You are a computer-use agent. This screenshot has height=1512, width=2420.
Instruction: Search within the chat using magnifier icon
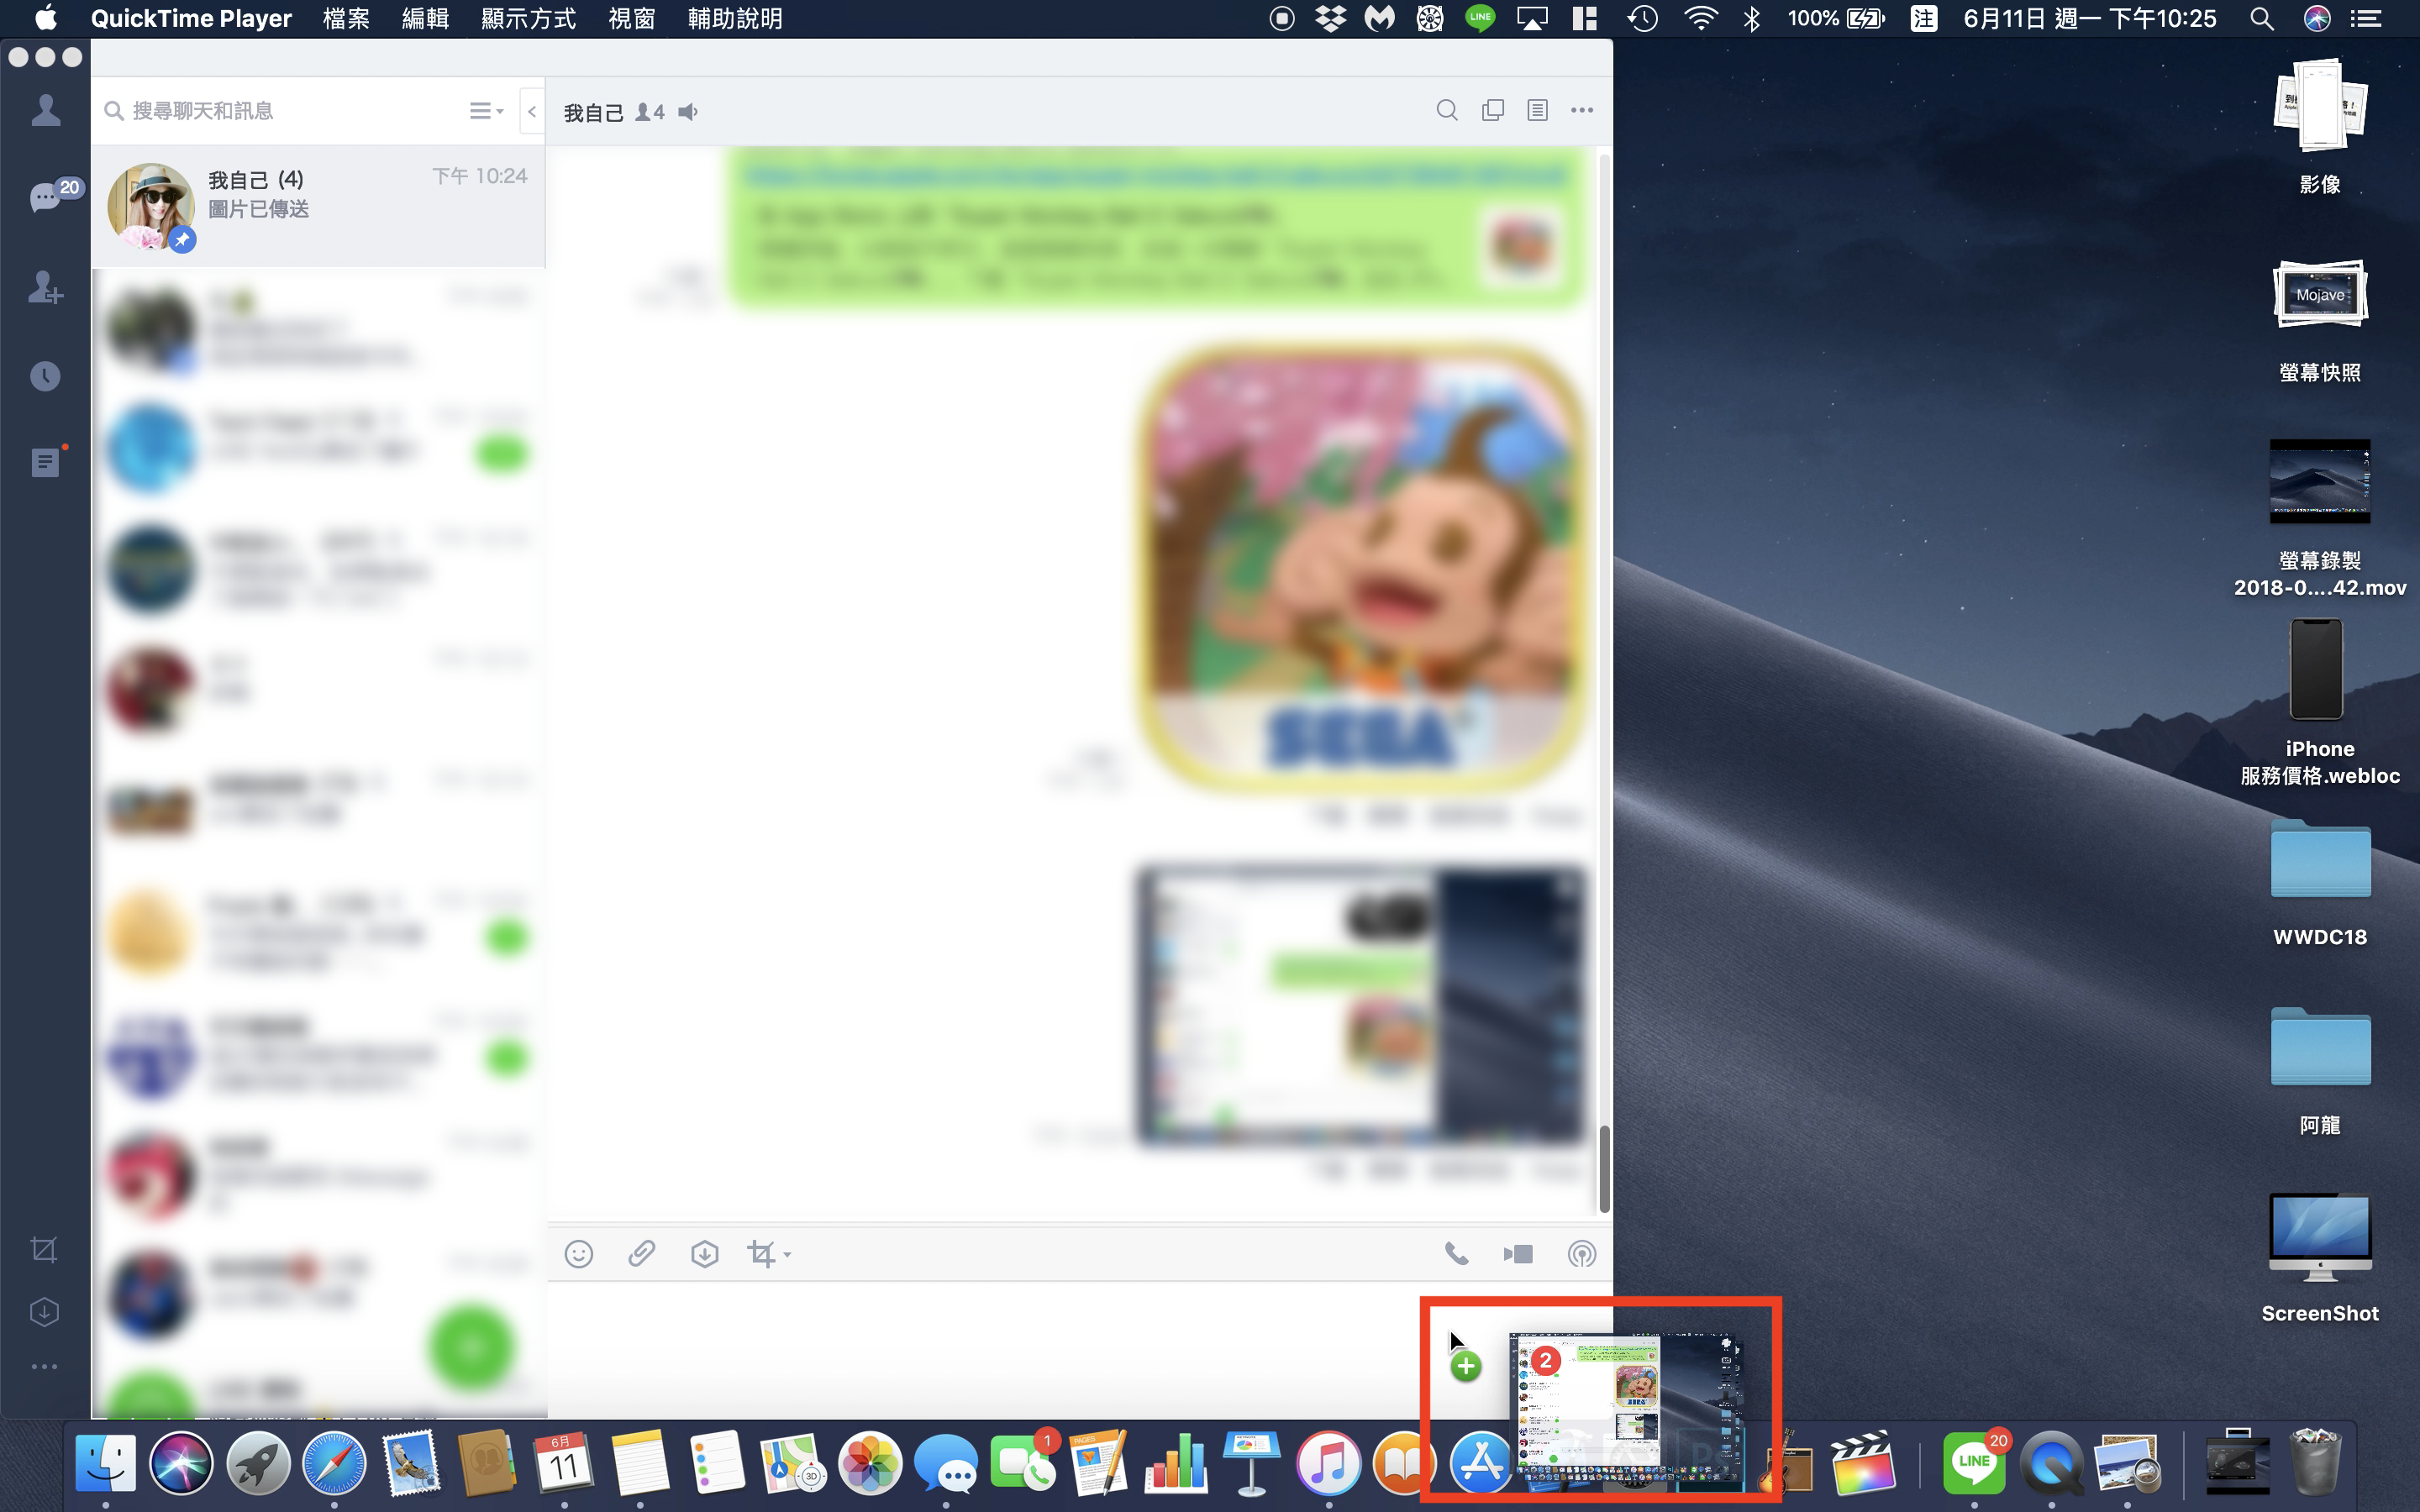[x=1446, y=111]
